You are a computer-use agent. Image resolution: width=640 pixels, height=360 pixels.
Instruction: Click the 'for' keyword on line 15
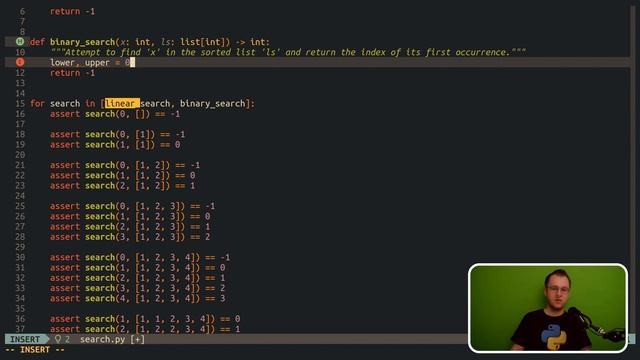(37, 103)
